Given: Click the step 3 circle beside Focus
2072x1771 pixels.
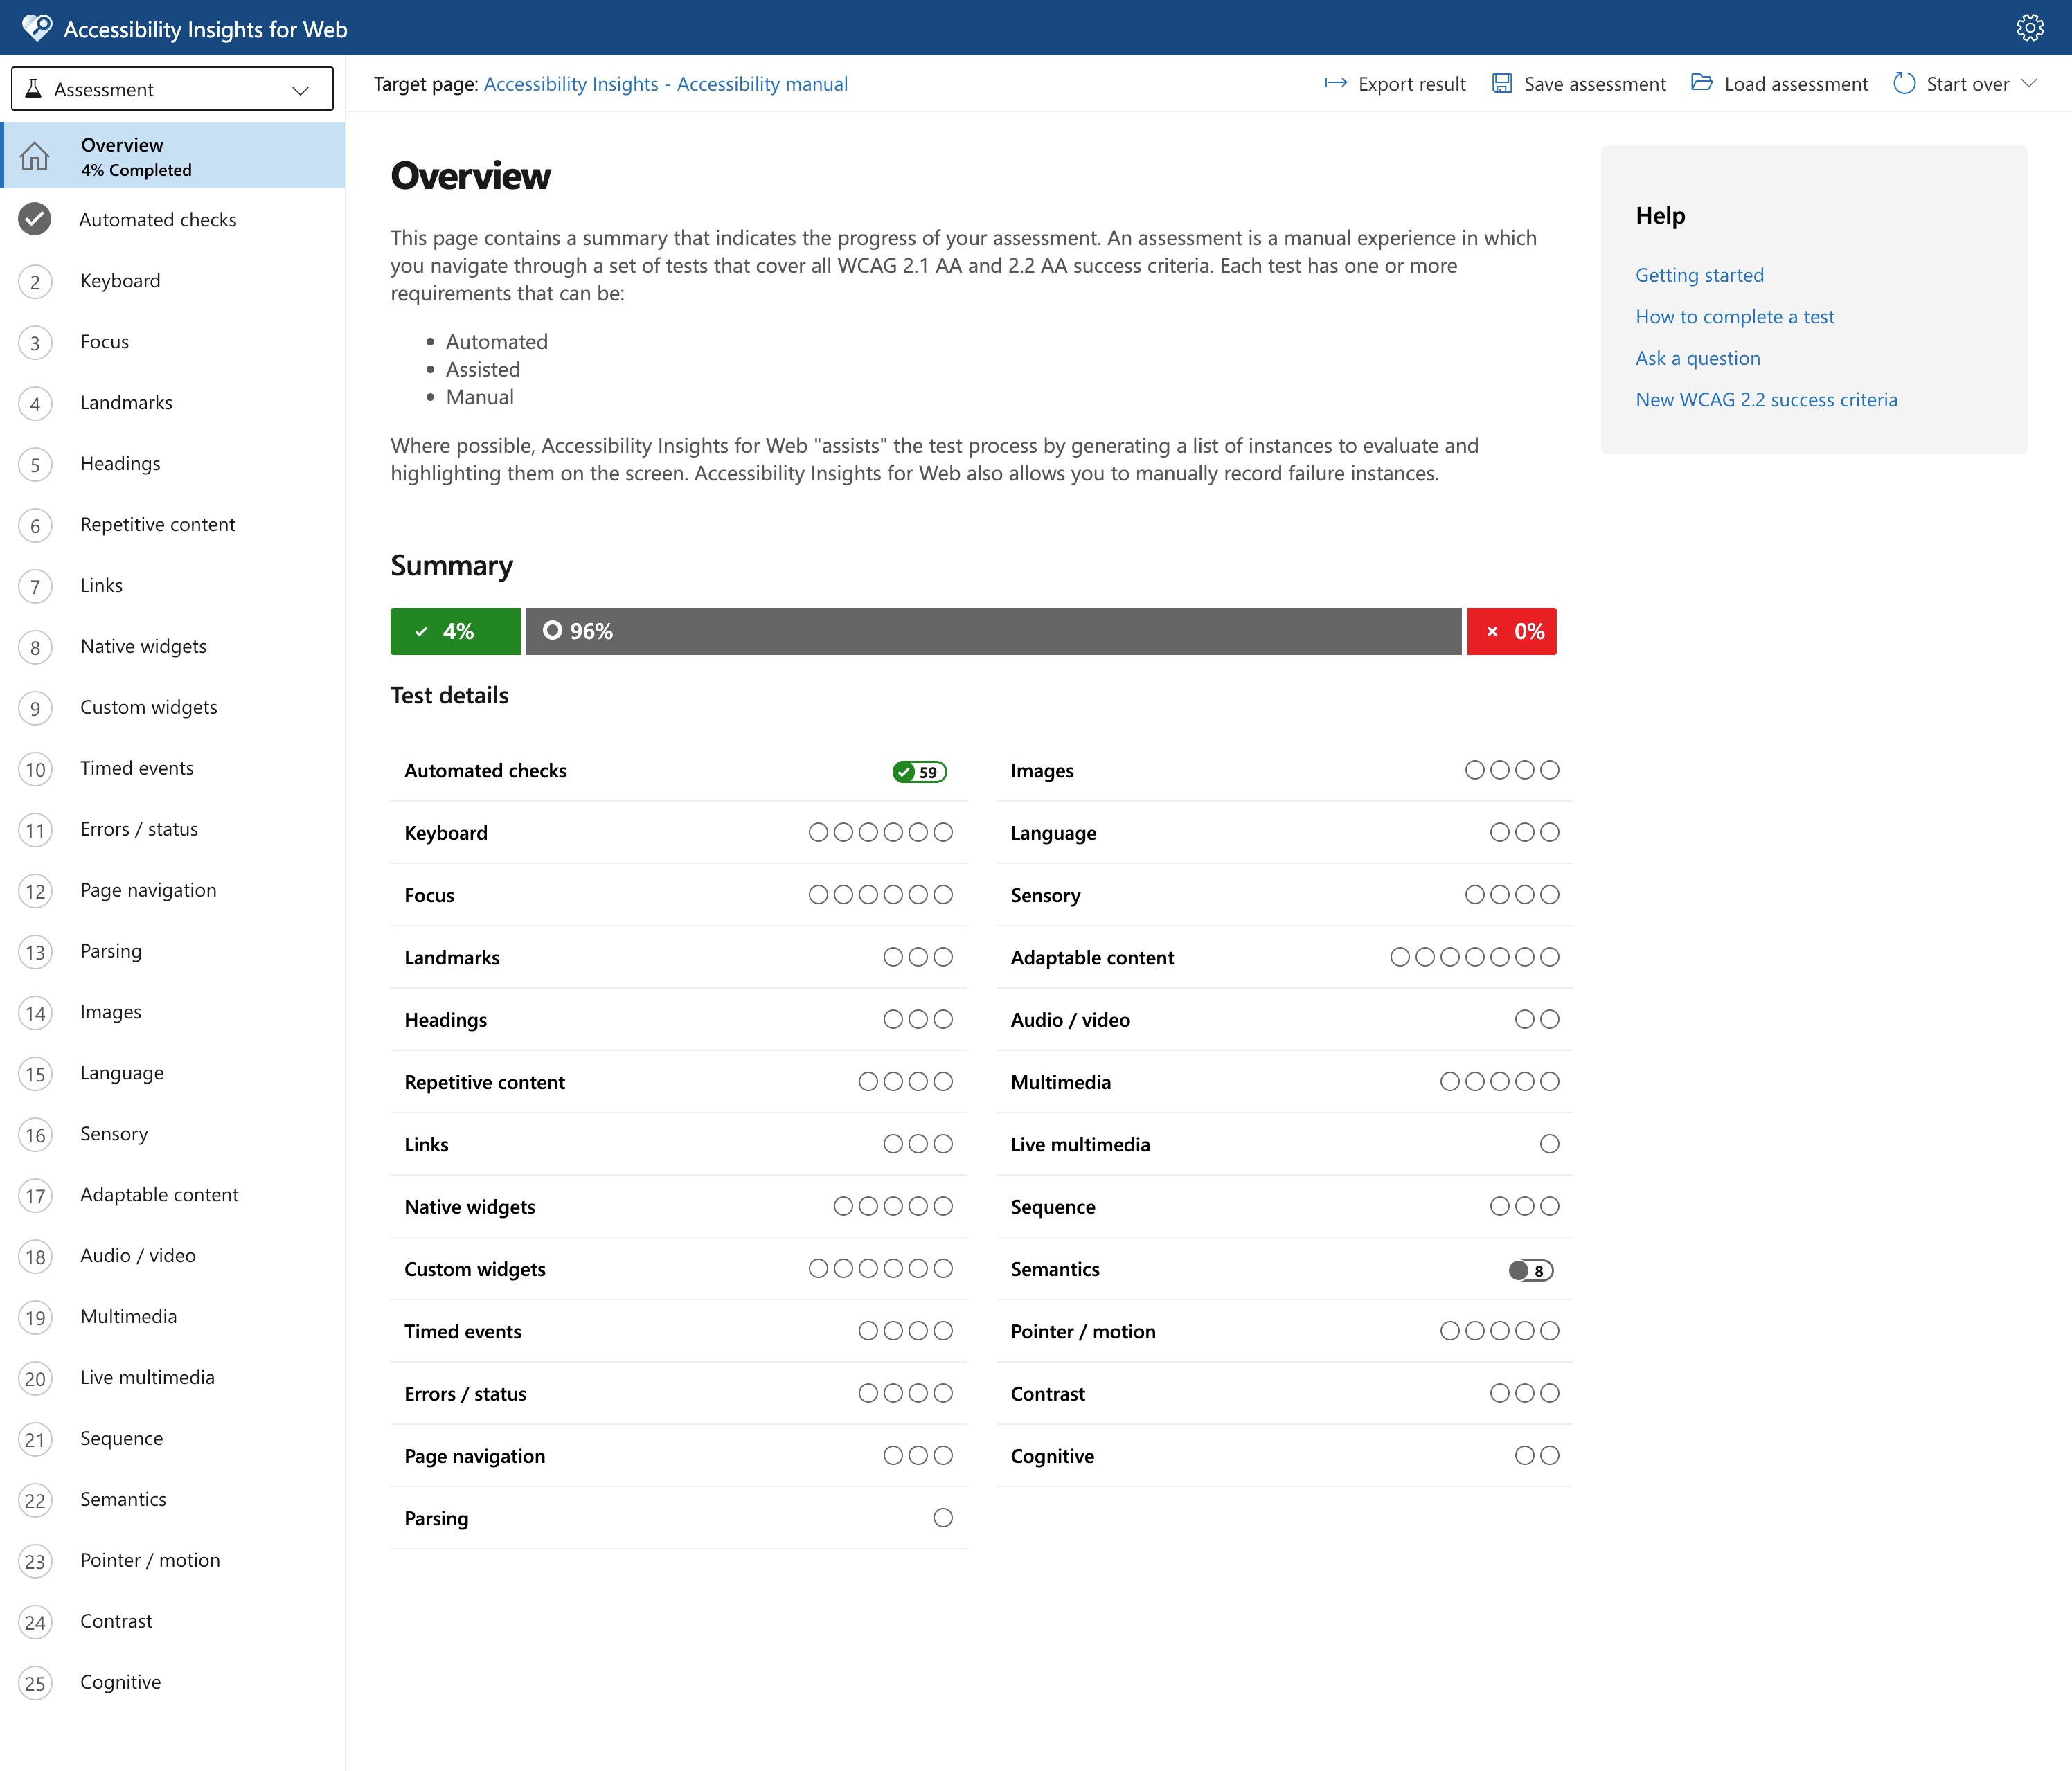Looking at the screenshot, I should point(35,343).
